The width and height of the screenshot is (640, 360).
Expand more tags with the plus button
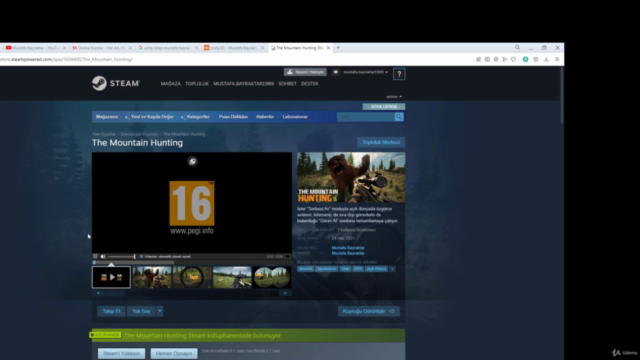tap(392, 269)
